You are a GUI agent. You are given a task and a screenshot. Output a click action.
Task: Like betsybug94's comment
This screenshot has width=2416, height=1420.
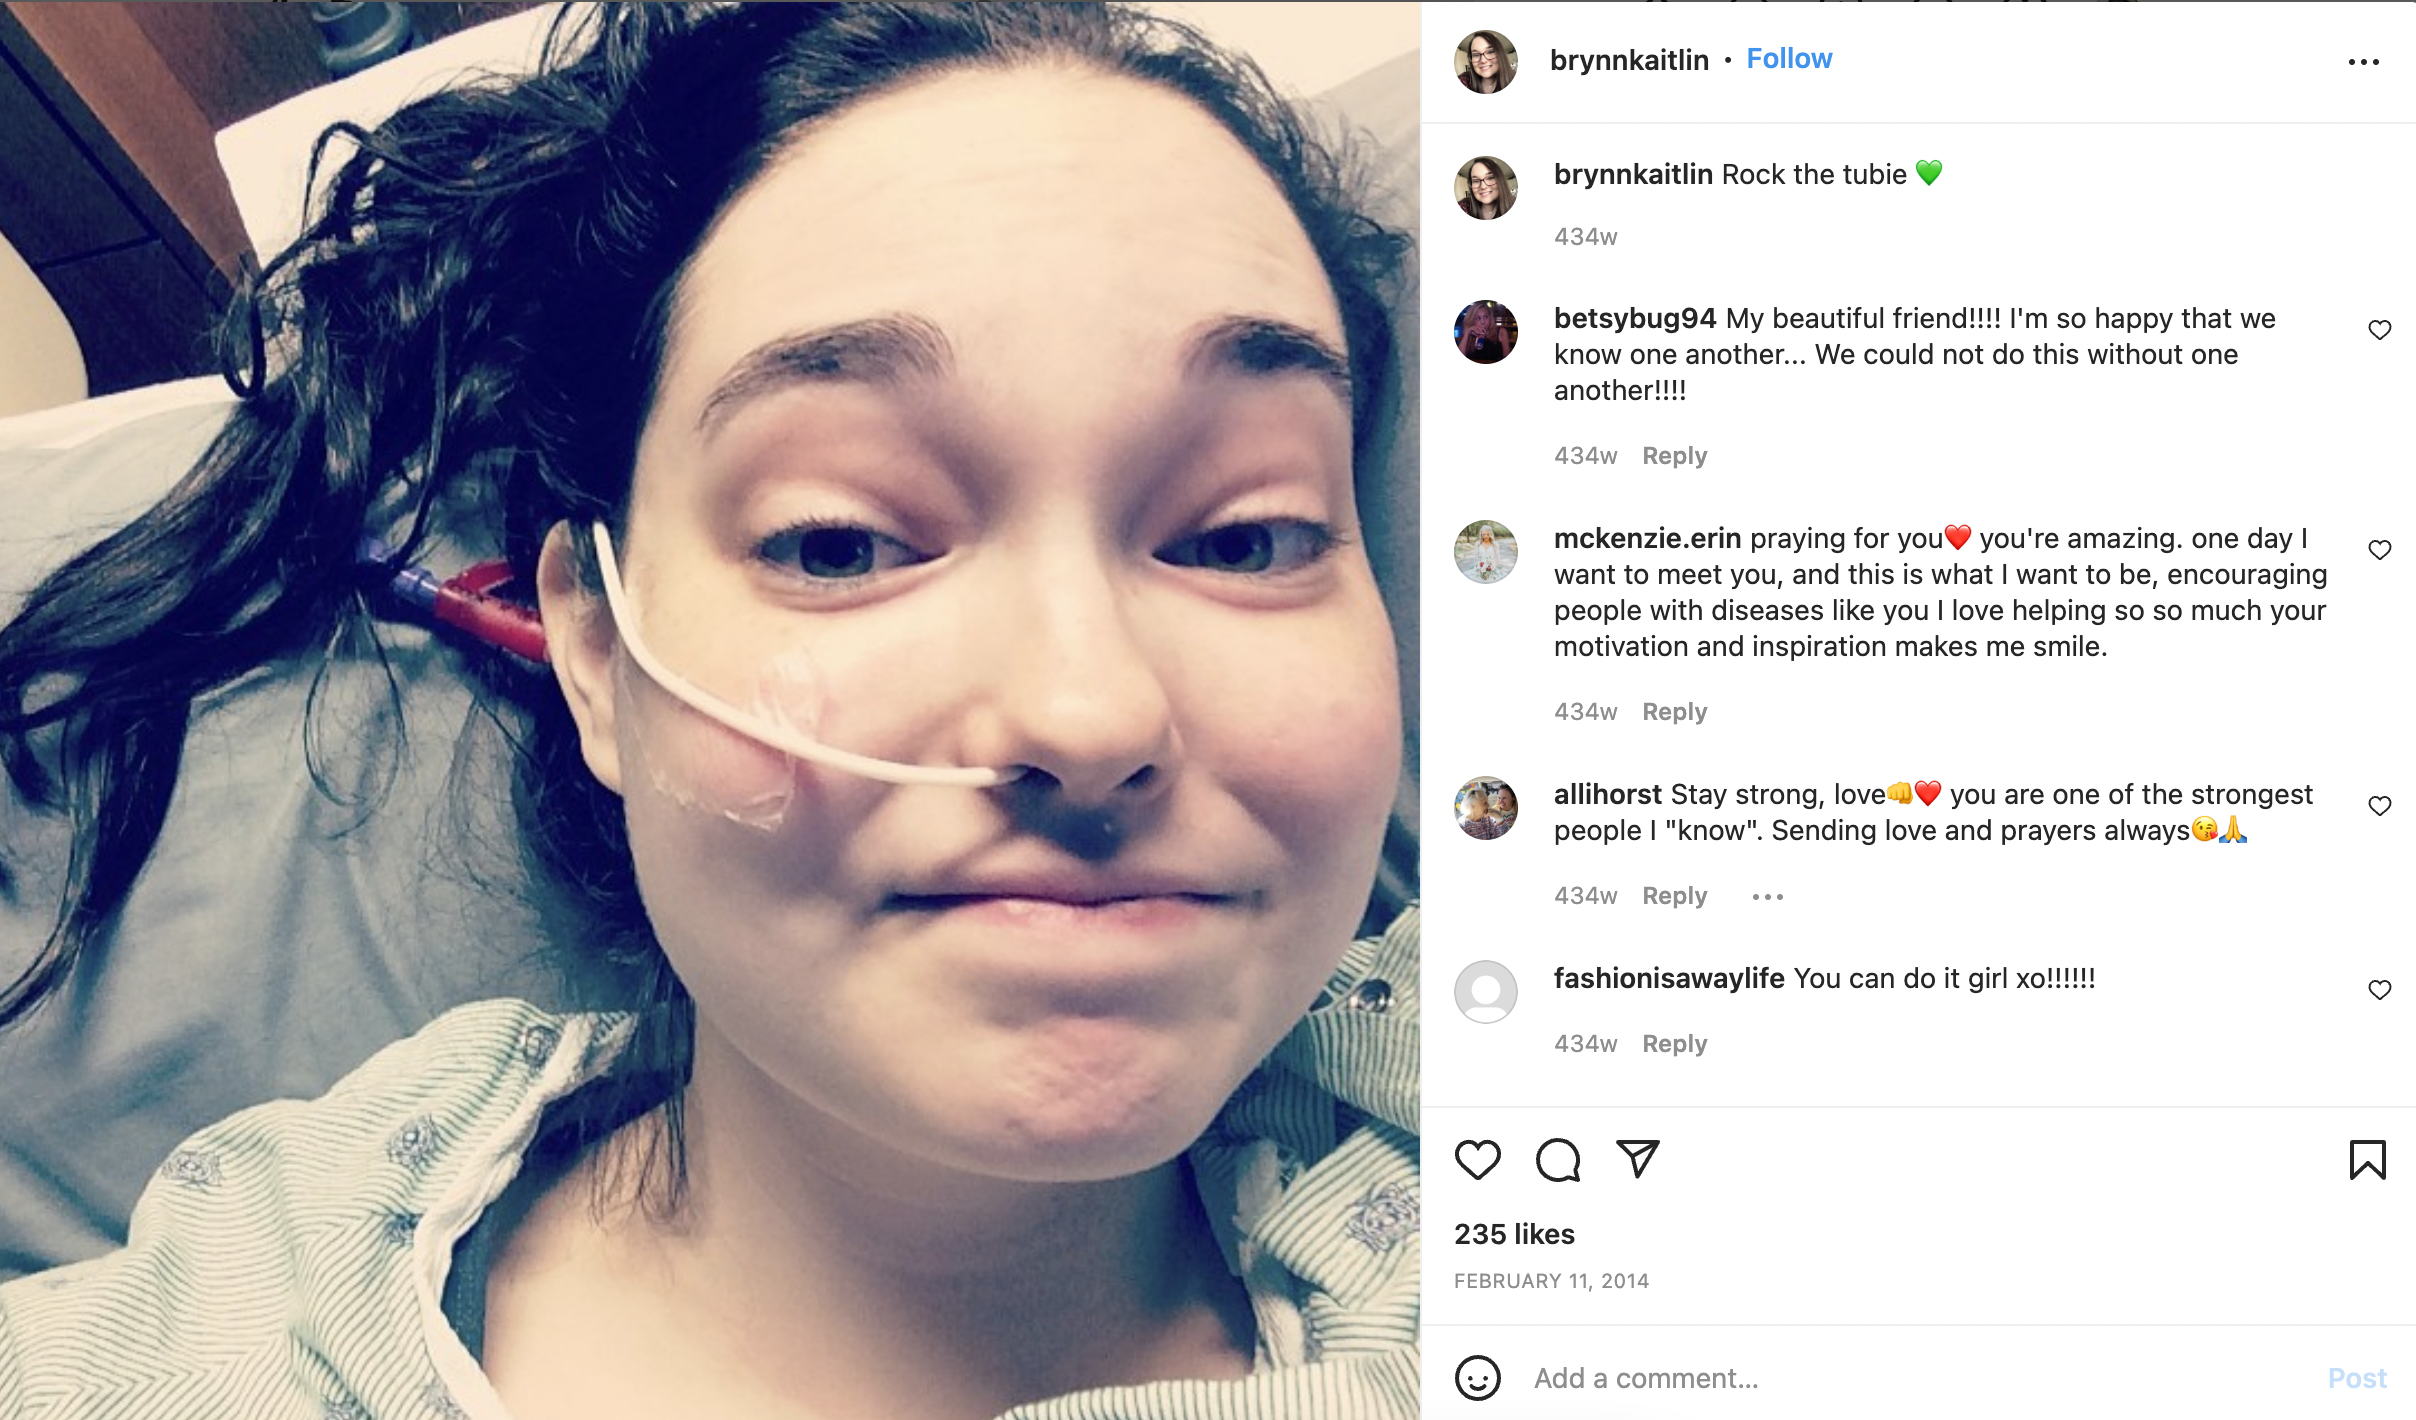pyautogui.click(x=2380, y=330)
